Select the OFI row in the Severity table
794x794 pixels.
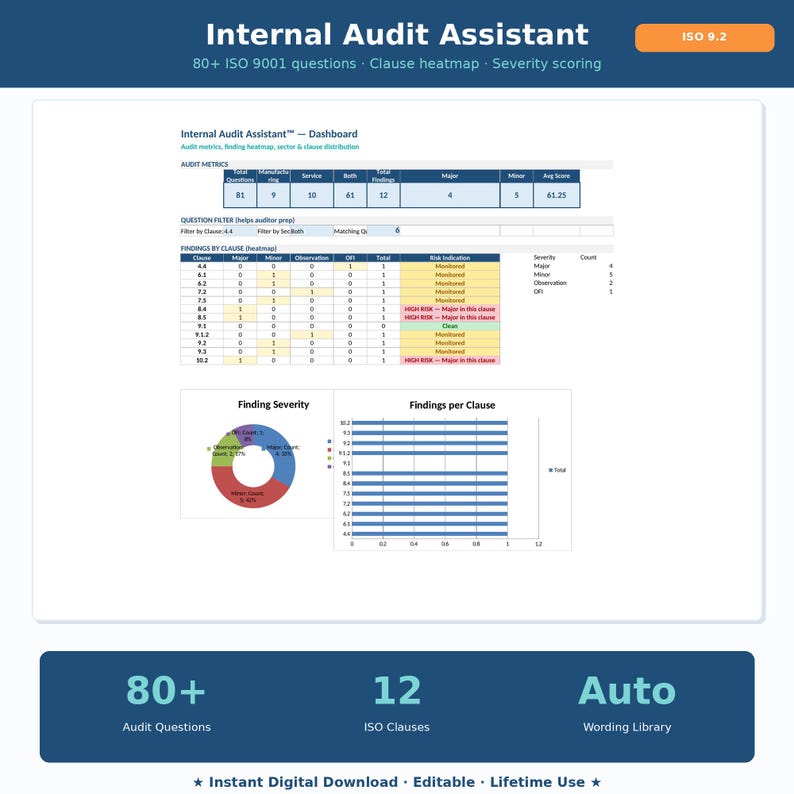573,292
